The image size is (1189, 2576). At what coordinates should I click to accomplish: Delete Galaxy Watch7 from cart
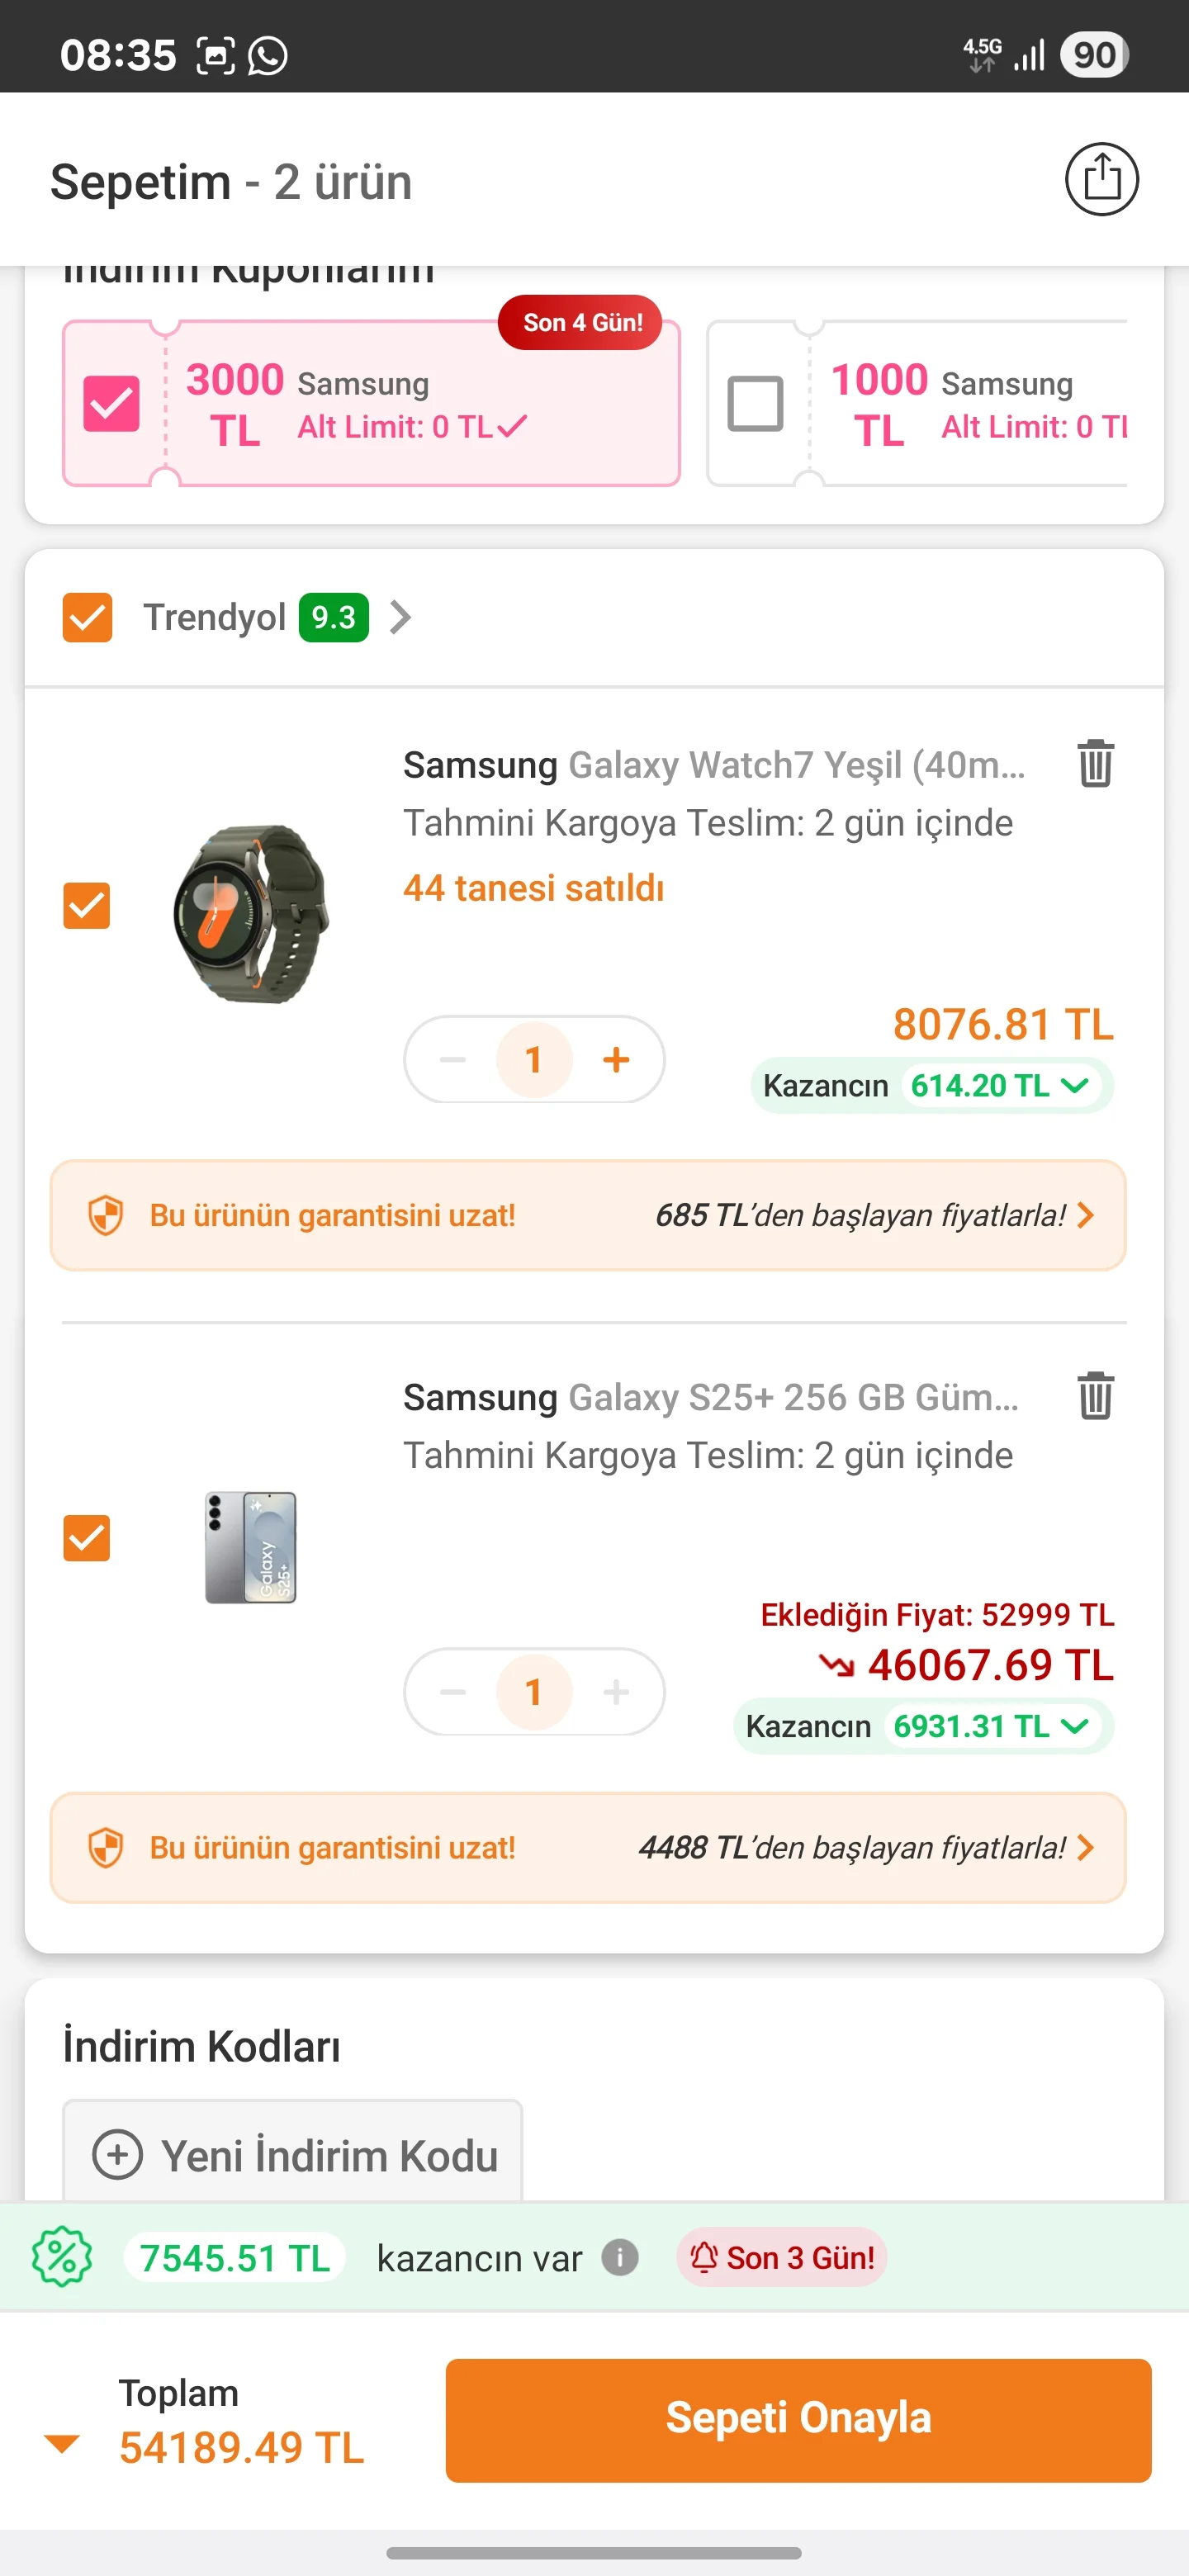click(1095, 764)
